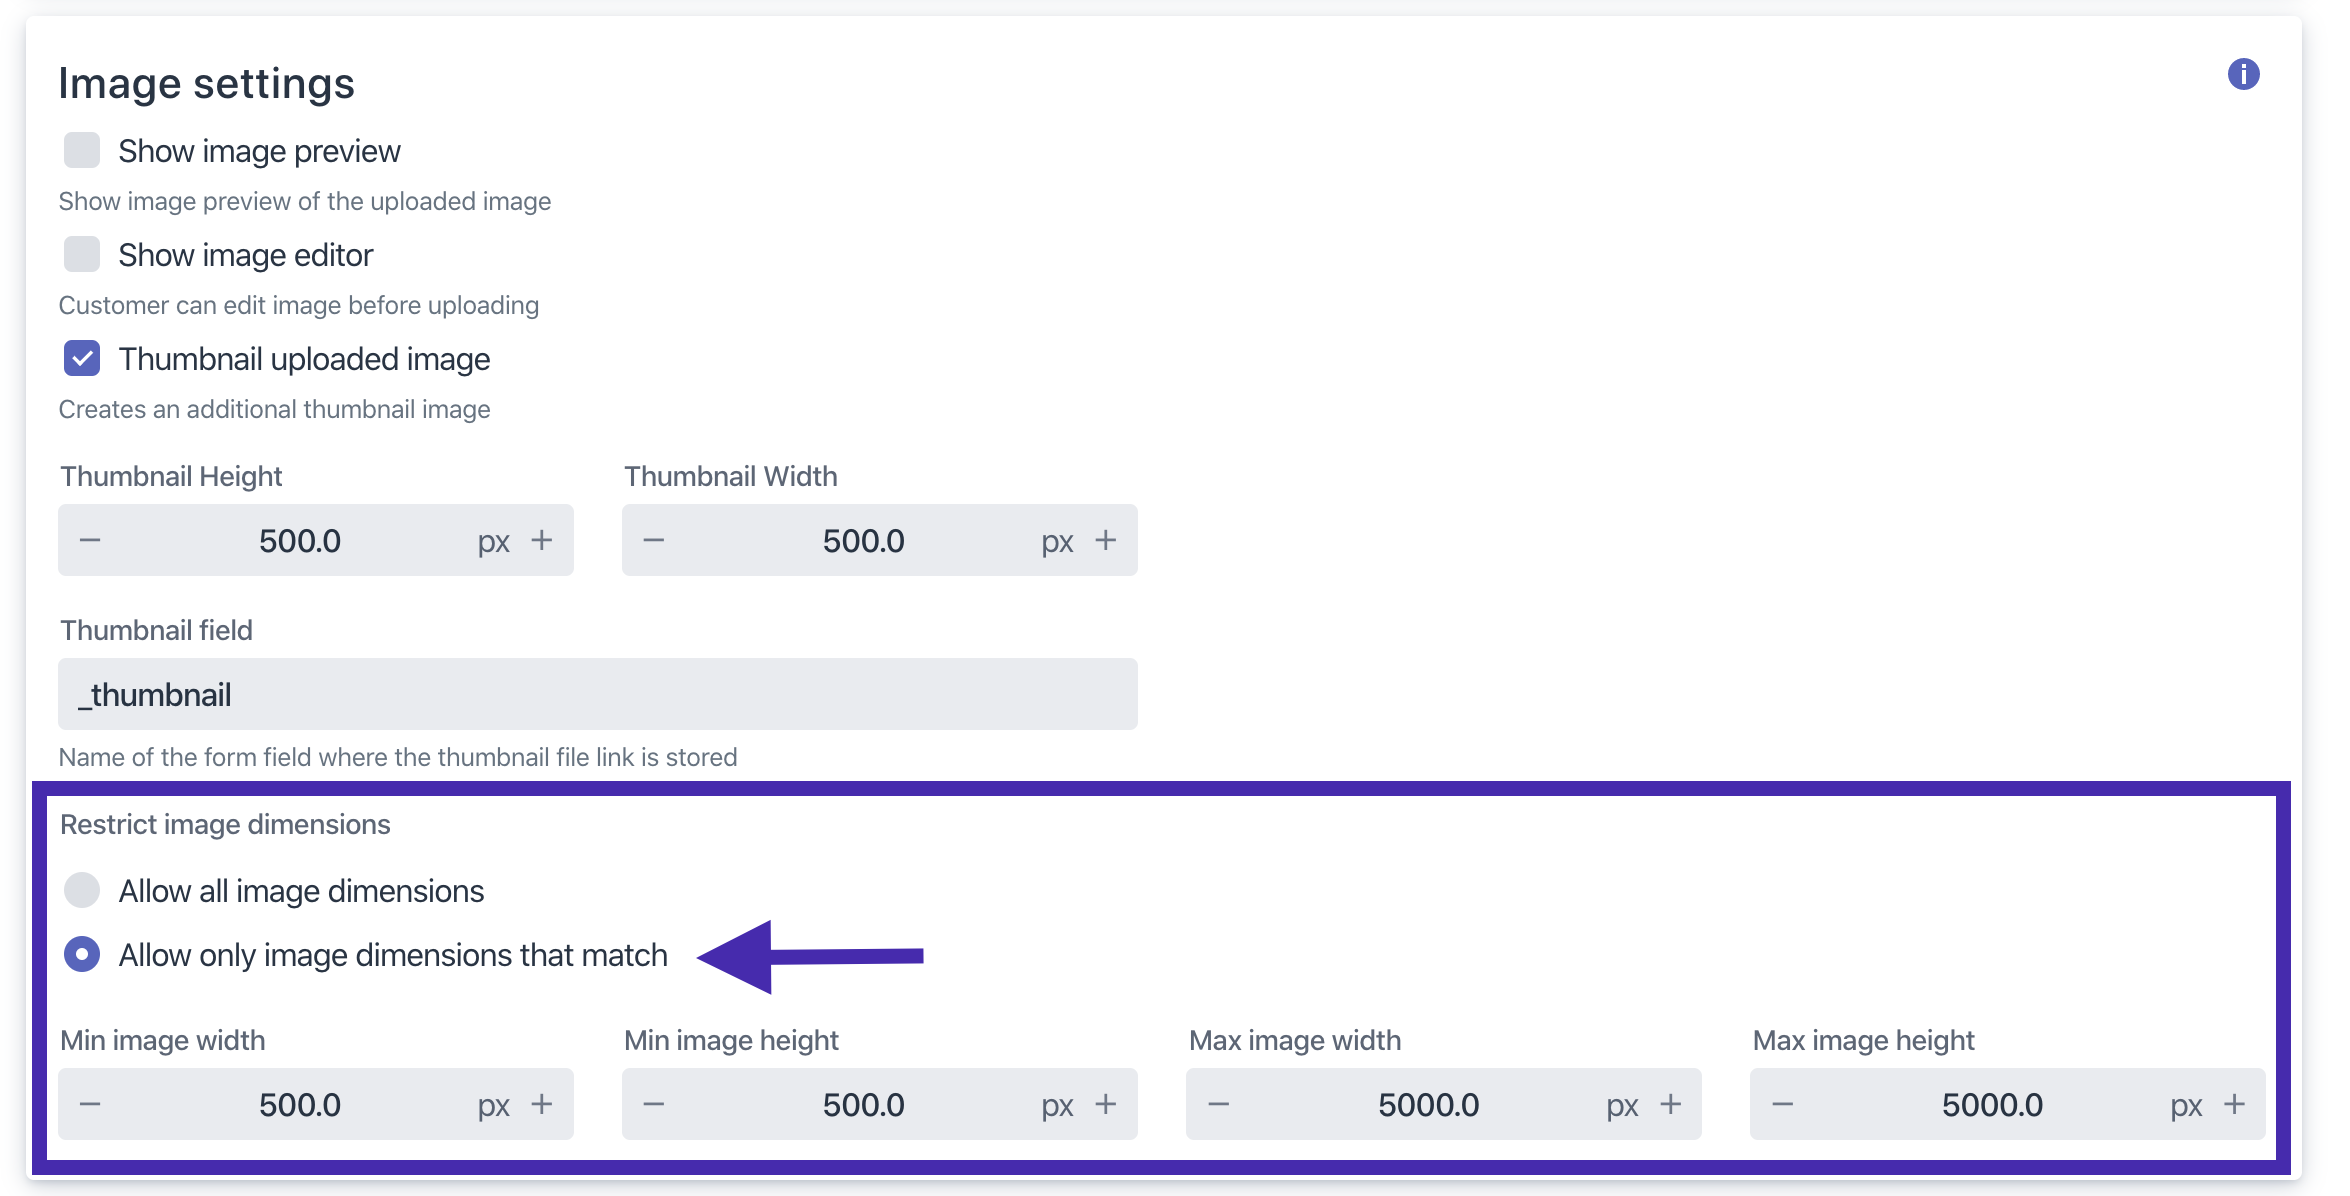Increase Min image width using plus

(542, 1105)
